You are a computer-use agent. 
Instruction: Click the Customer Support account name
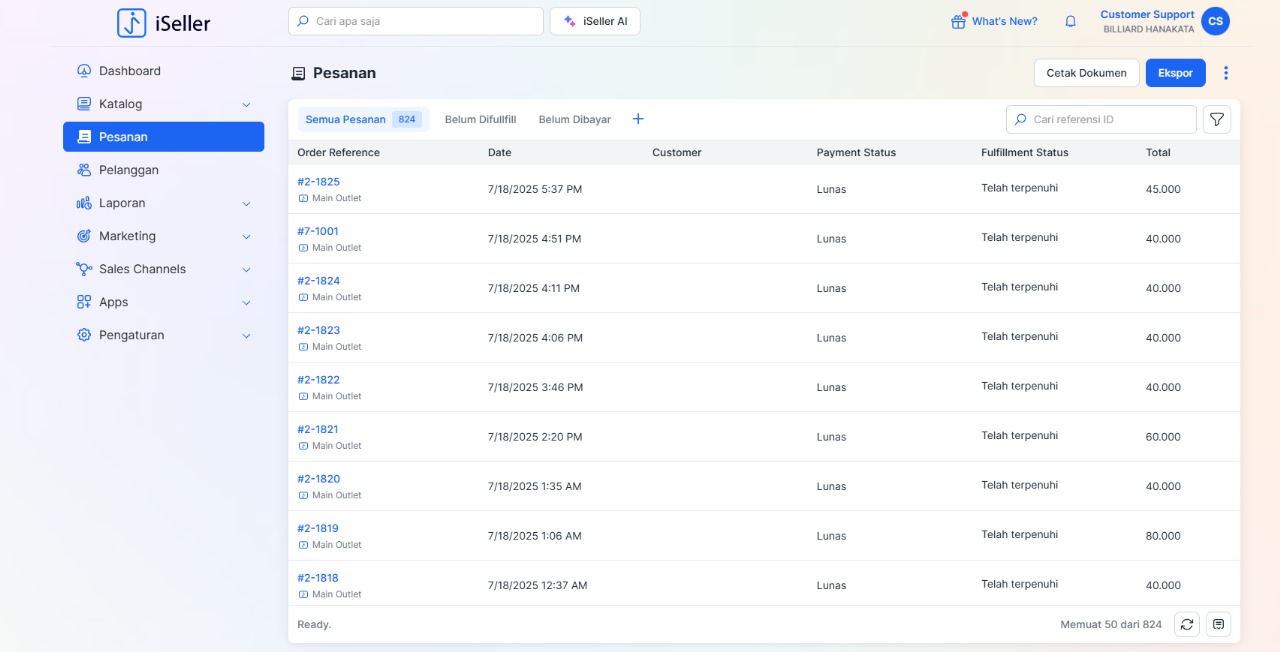(x=1147, y=15)
